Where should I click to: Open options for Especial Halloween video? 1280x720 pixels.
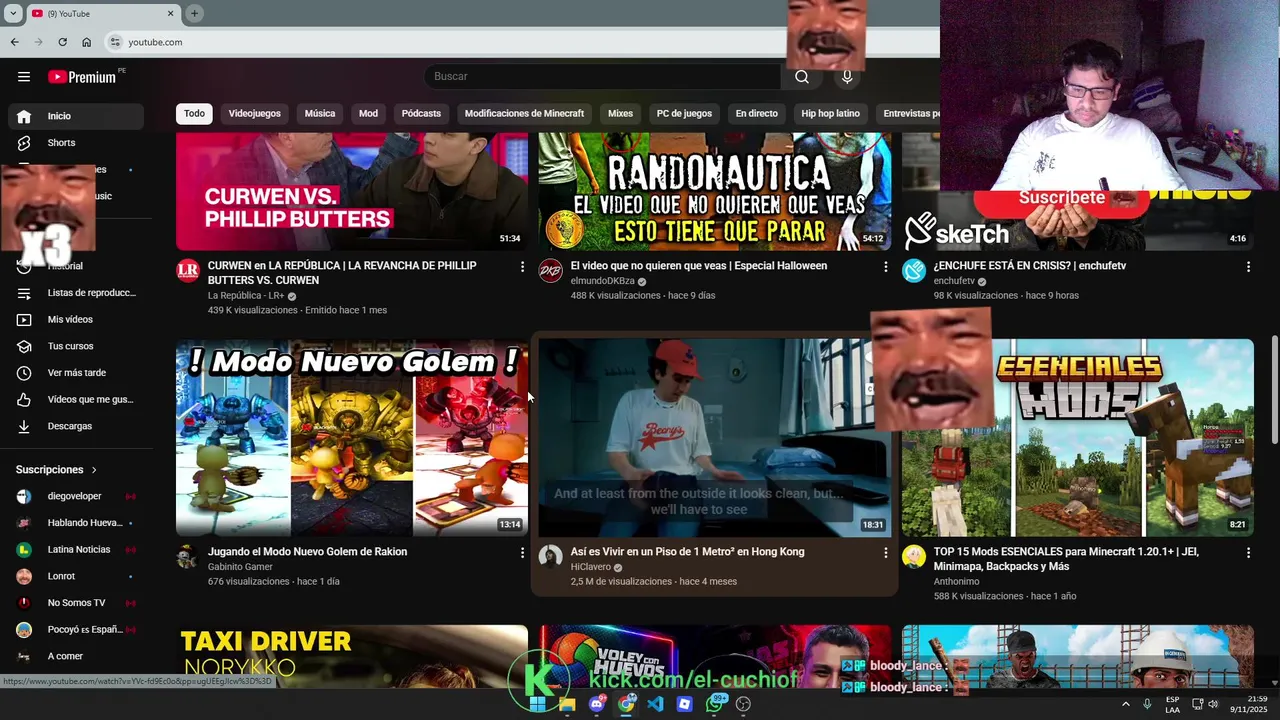[885, 267]
